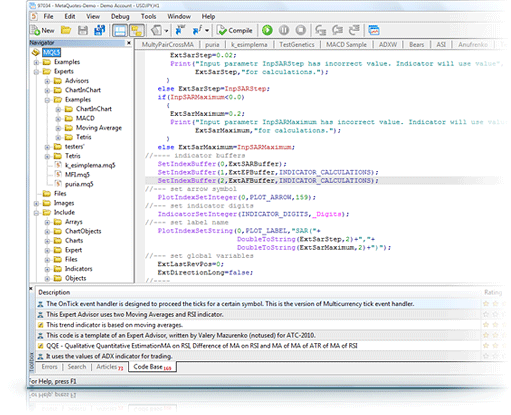The image size is (511, 415).
Task: Click the New file toolbar button
Action: click(42, 30)
